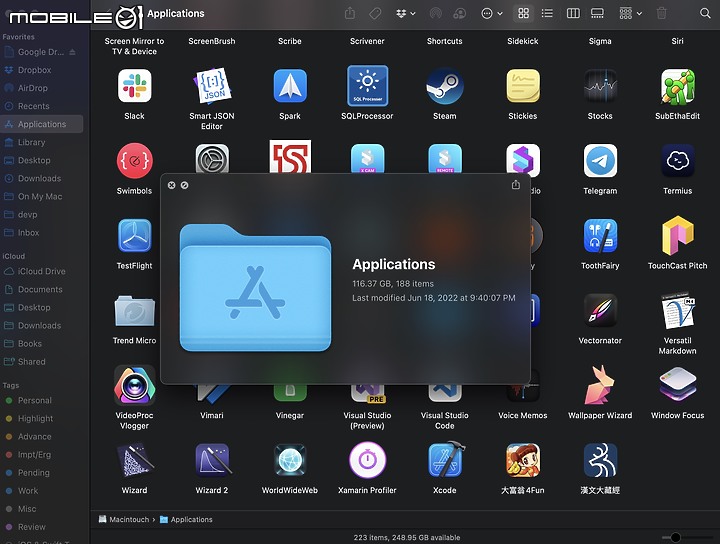Switch to list view mode
This screenshot has height=544, width=720.
point(547,13)
